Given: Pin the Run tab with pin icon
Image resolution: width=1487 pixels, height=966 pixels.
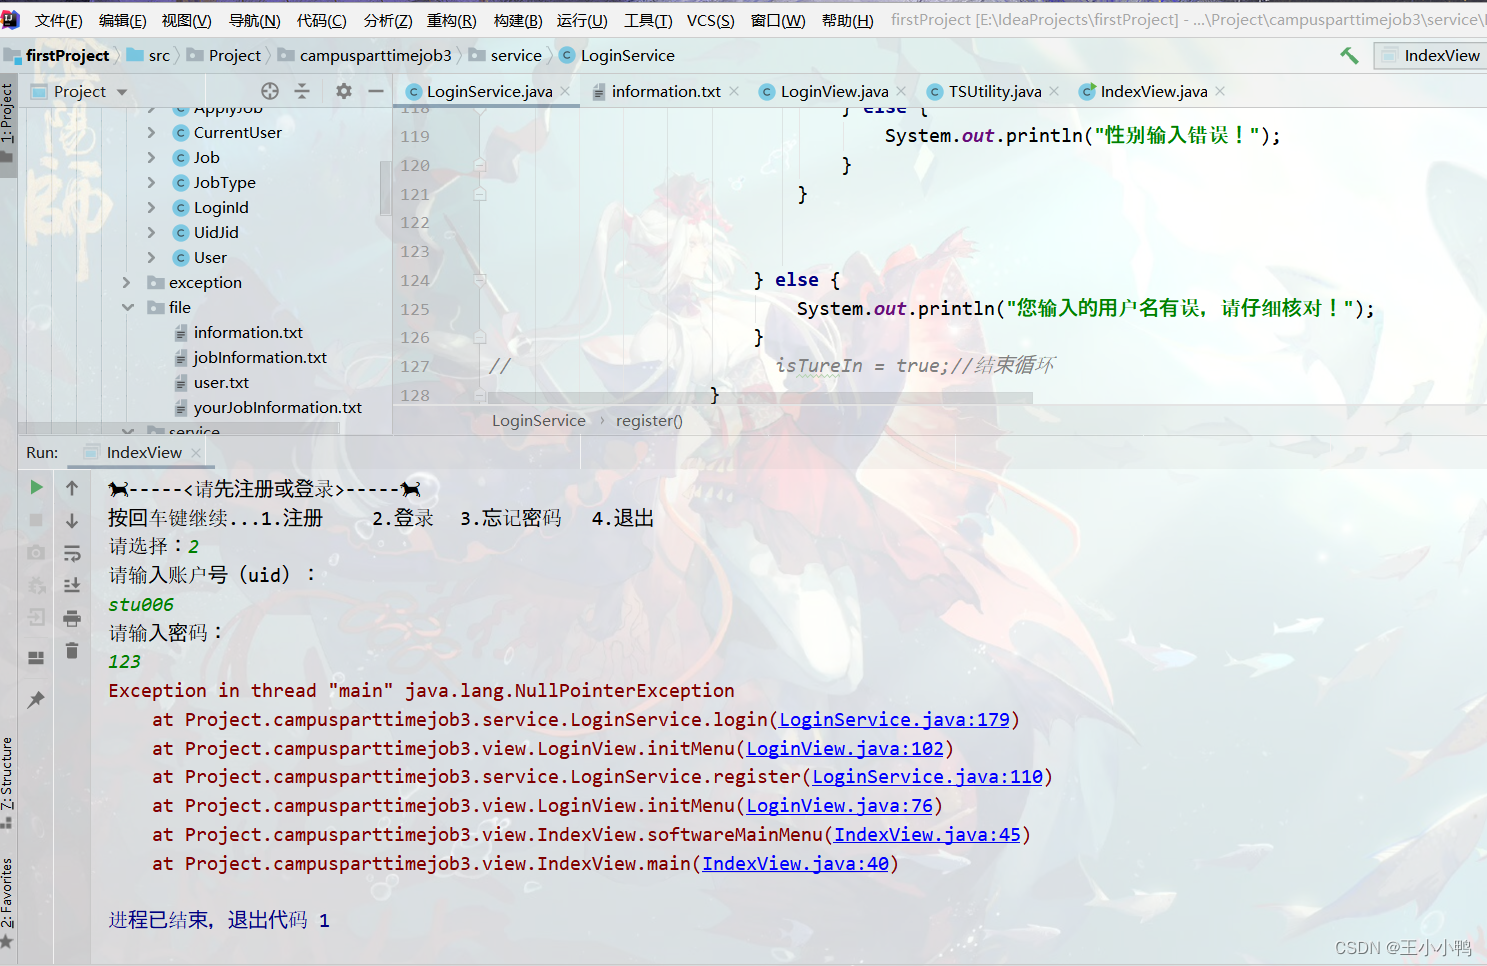Looking at the screenshot, I should (x=36, y=699).
